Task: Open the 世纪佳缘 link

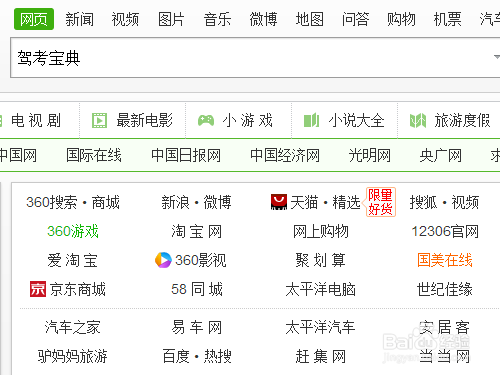Action: tap(445, 289)
